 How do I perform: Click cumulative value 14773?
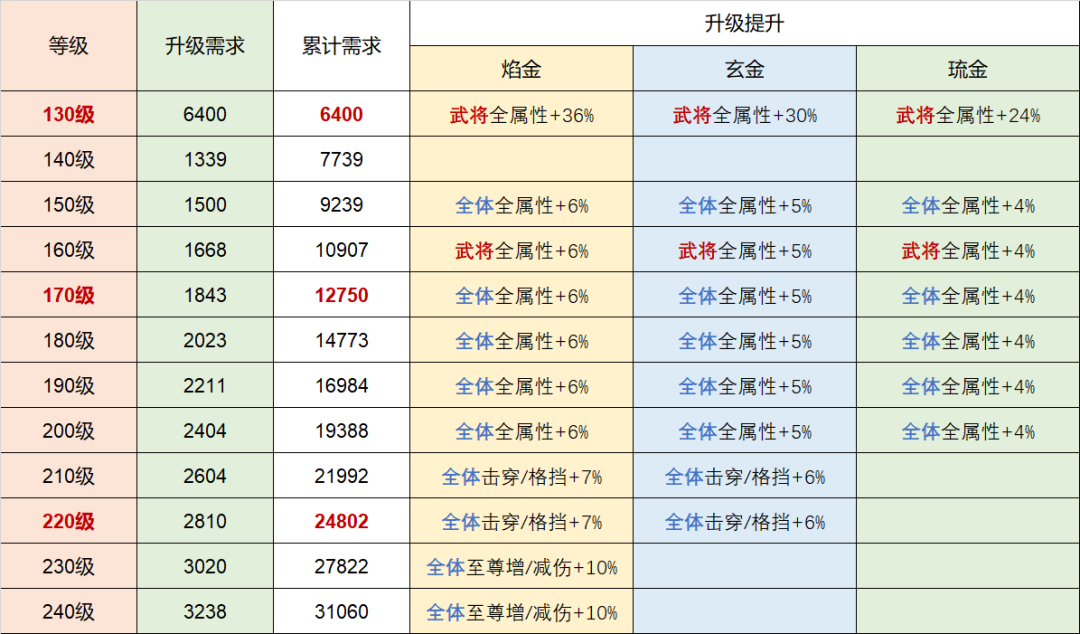coord(342,340)
